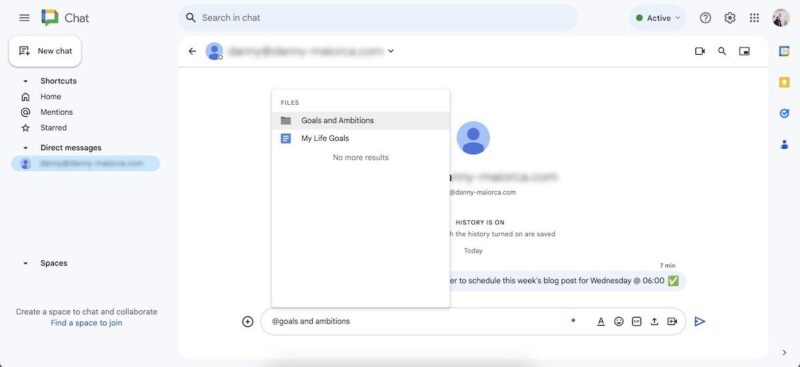
Task: Open Settings gear icon
Action: (x=730, y=18)
